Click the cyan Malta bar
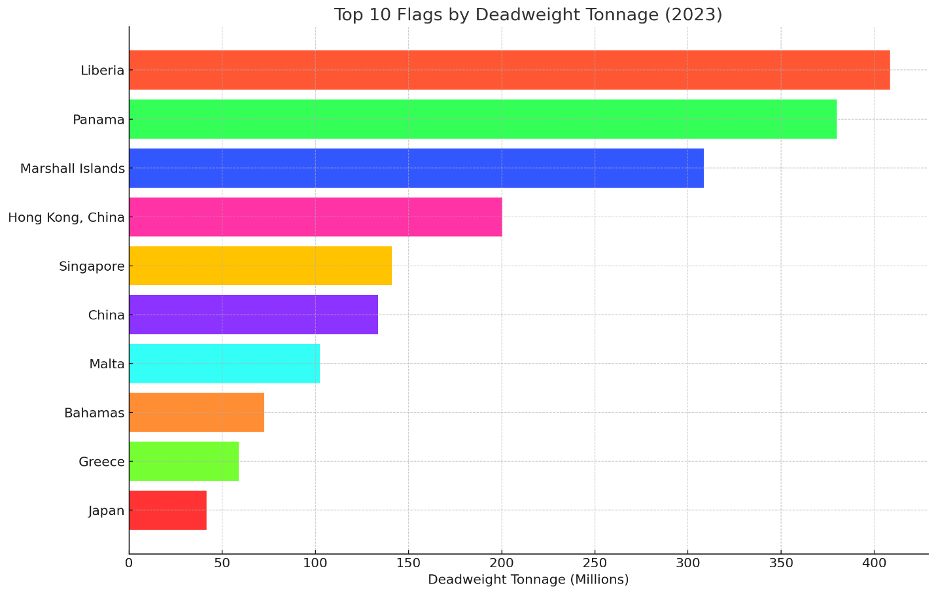 pos(224,364)
